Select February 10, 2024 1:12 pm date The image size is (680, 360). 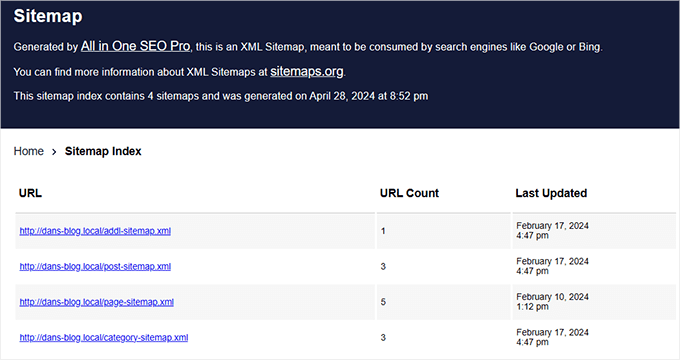point(552,302)
